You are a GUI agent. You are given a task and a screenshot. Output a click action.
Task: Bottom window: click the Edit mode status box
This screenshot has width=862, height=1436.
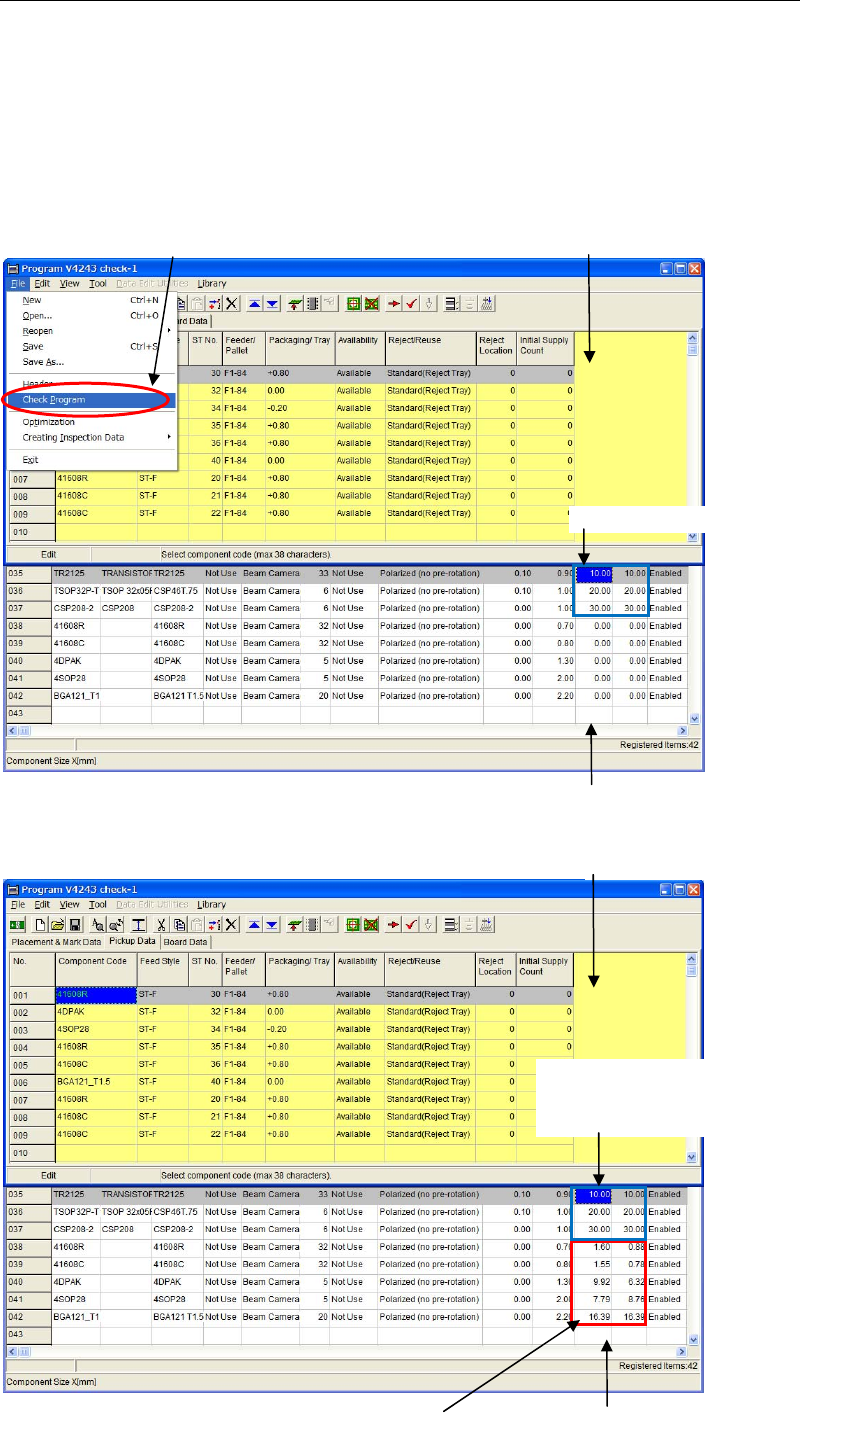click(x=48, y=1175)
